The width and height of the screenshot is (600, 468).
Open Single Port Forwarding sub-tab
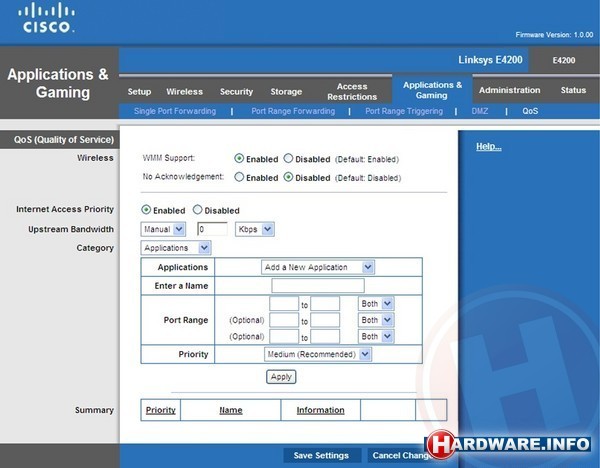[x=175, y=111]
